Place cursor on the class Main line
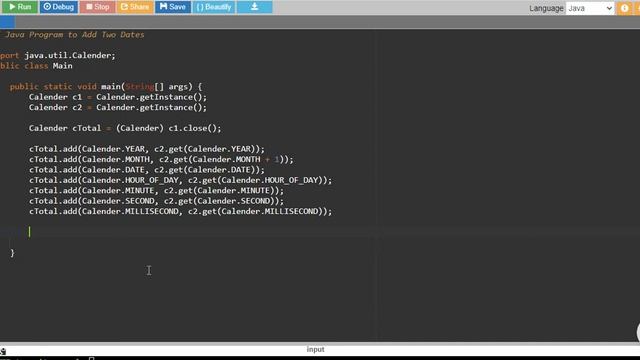640x360 pixels. [36, 66]
